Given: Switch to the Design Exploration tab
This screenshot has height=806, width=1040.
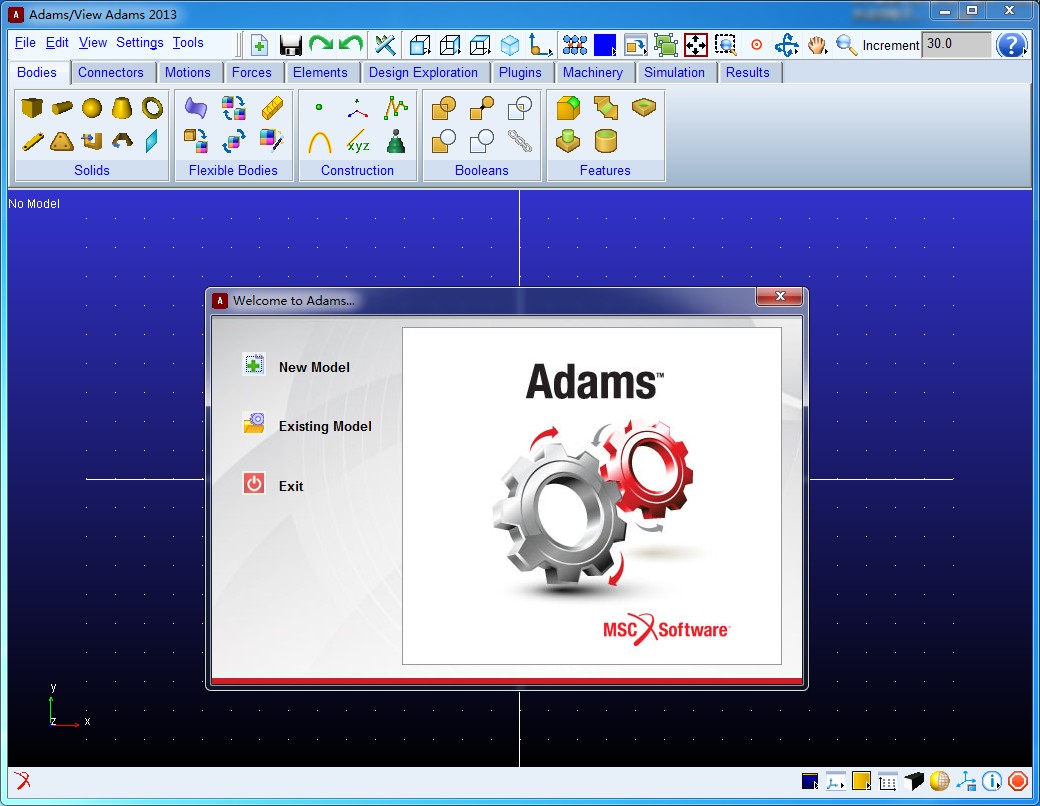Looking at the screenshot, I should click(423, 72).
